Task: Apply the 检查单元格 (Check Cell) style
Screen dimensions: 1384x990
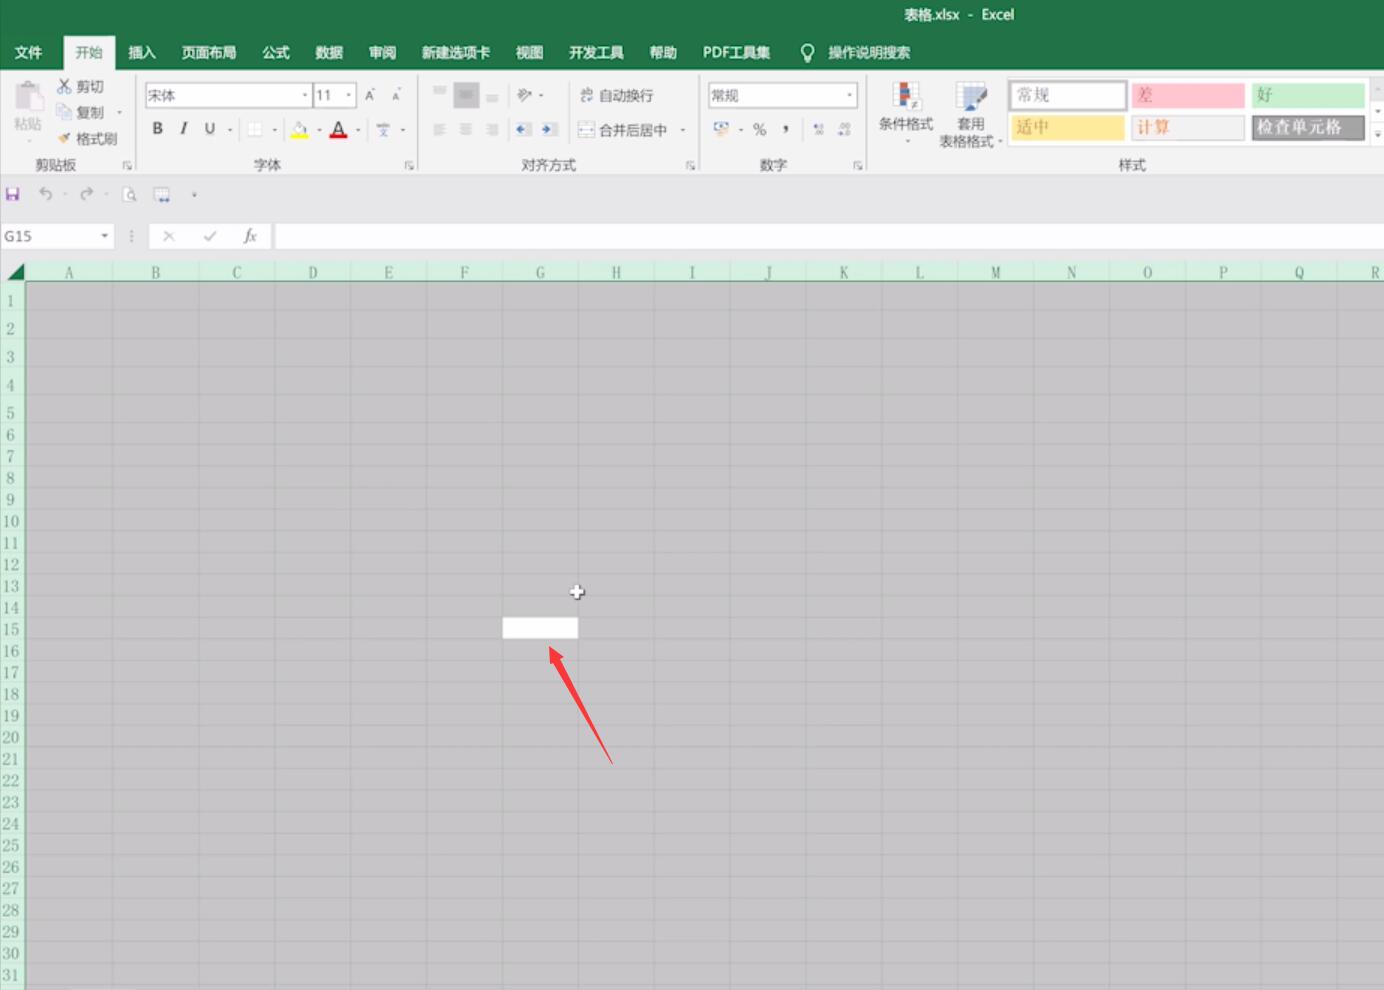Action: [1308, 127]
